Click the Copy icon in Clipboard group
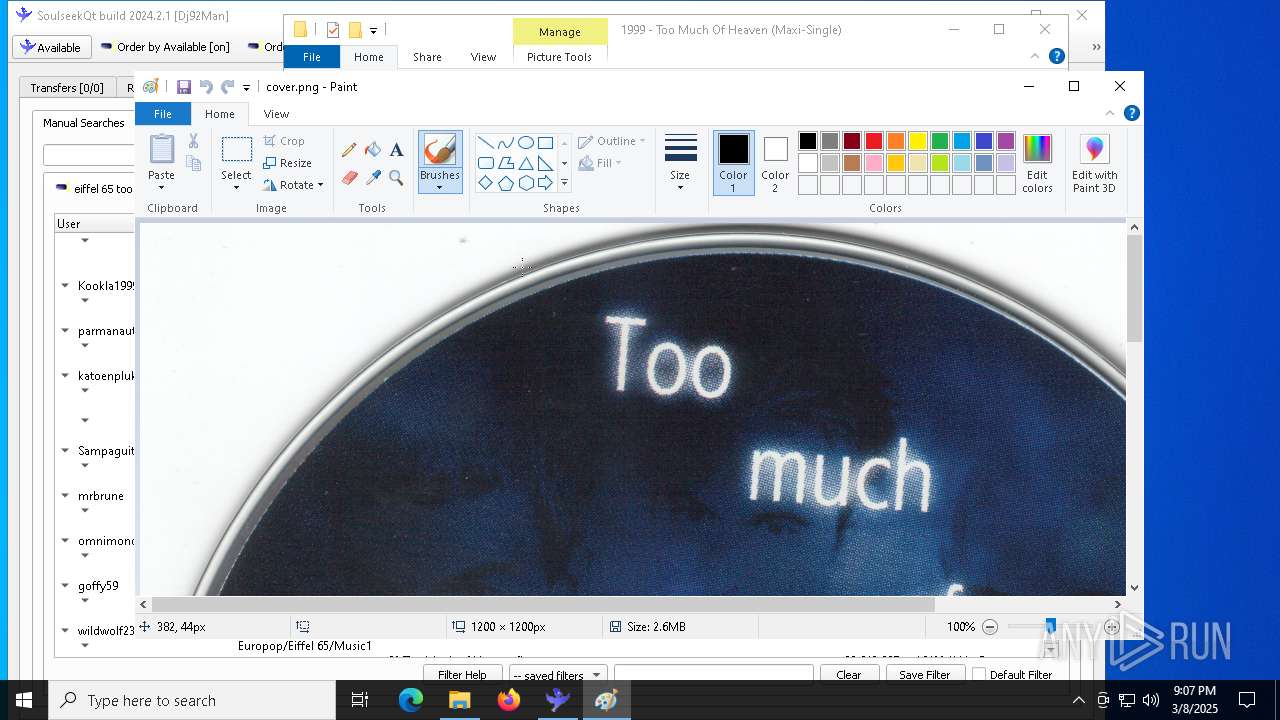This screenshot has width=1280, height=720. (x=194, y=163)
